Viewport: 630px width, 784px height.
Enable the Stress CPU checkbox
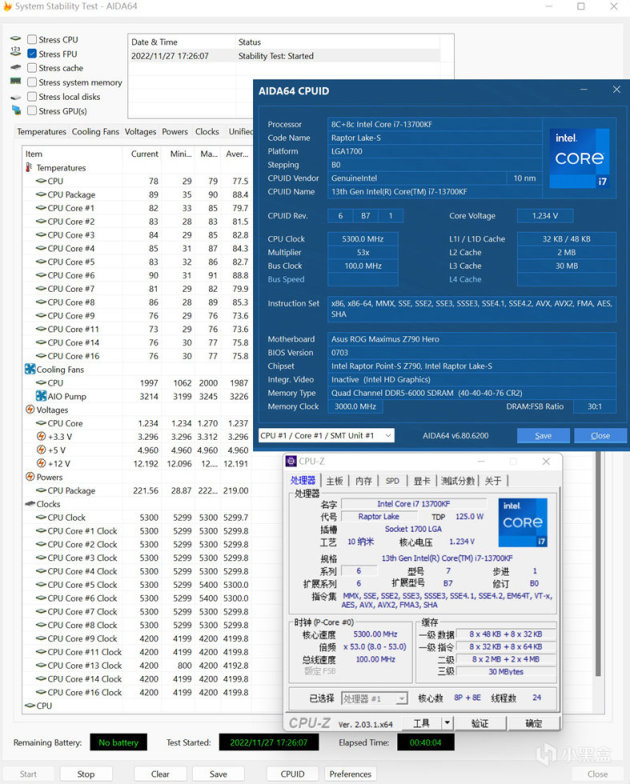(x=32, y=40)
